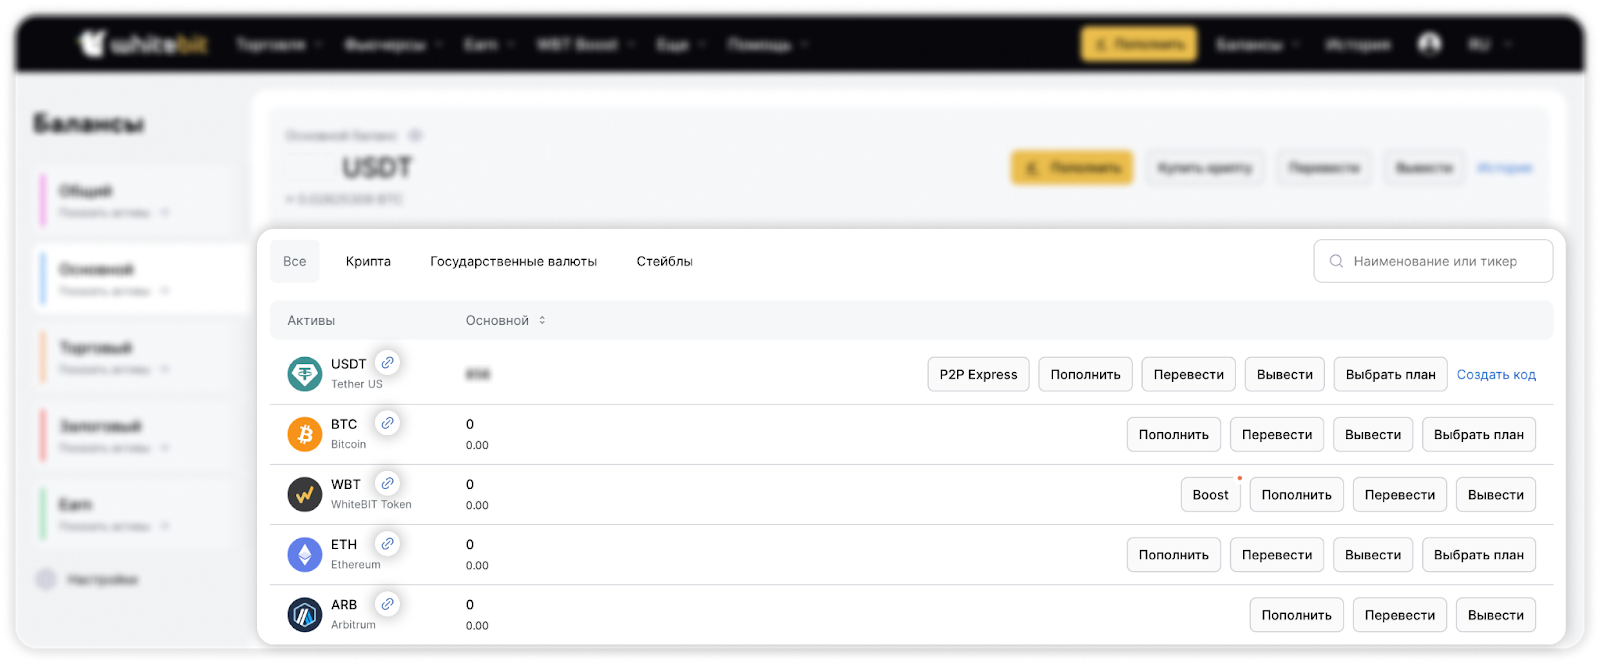
Task: Click the search magnifier icon
Action: point(1336,261)
